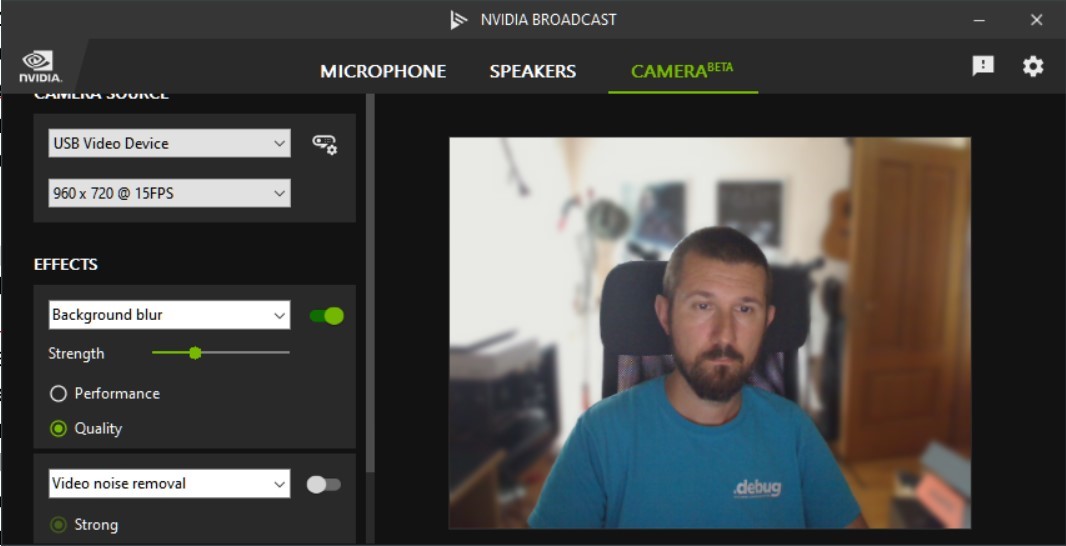Close the NVIDIA Broadcast window
The width and height of the screenshot is (1066, 546).
(1036, 20)
